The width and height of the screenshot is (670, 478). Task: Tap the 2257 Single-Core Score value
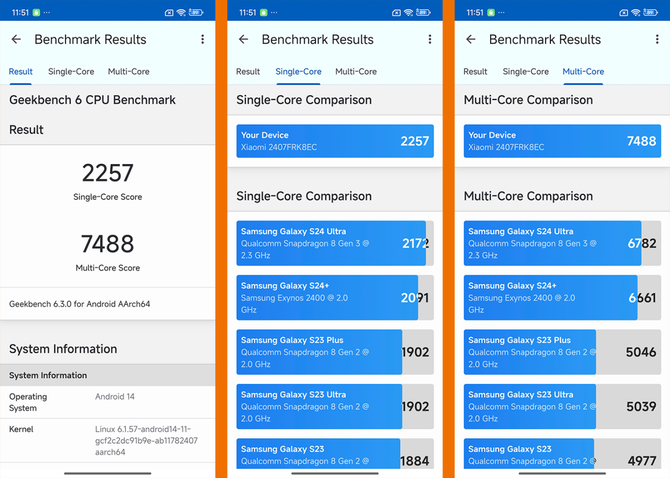(108, 173)
